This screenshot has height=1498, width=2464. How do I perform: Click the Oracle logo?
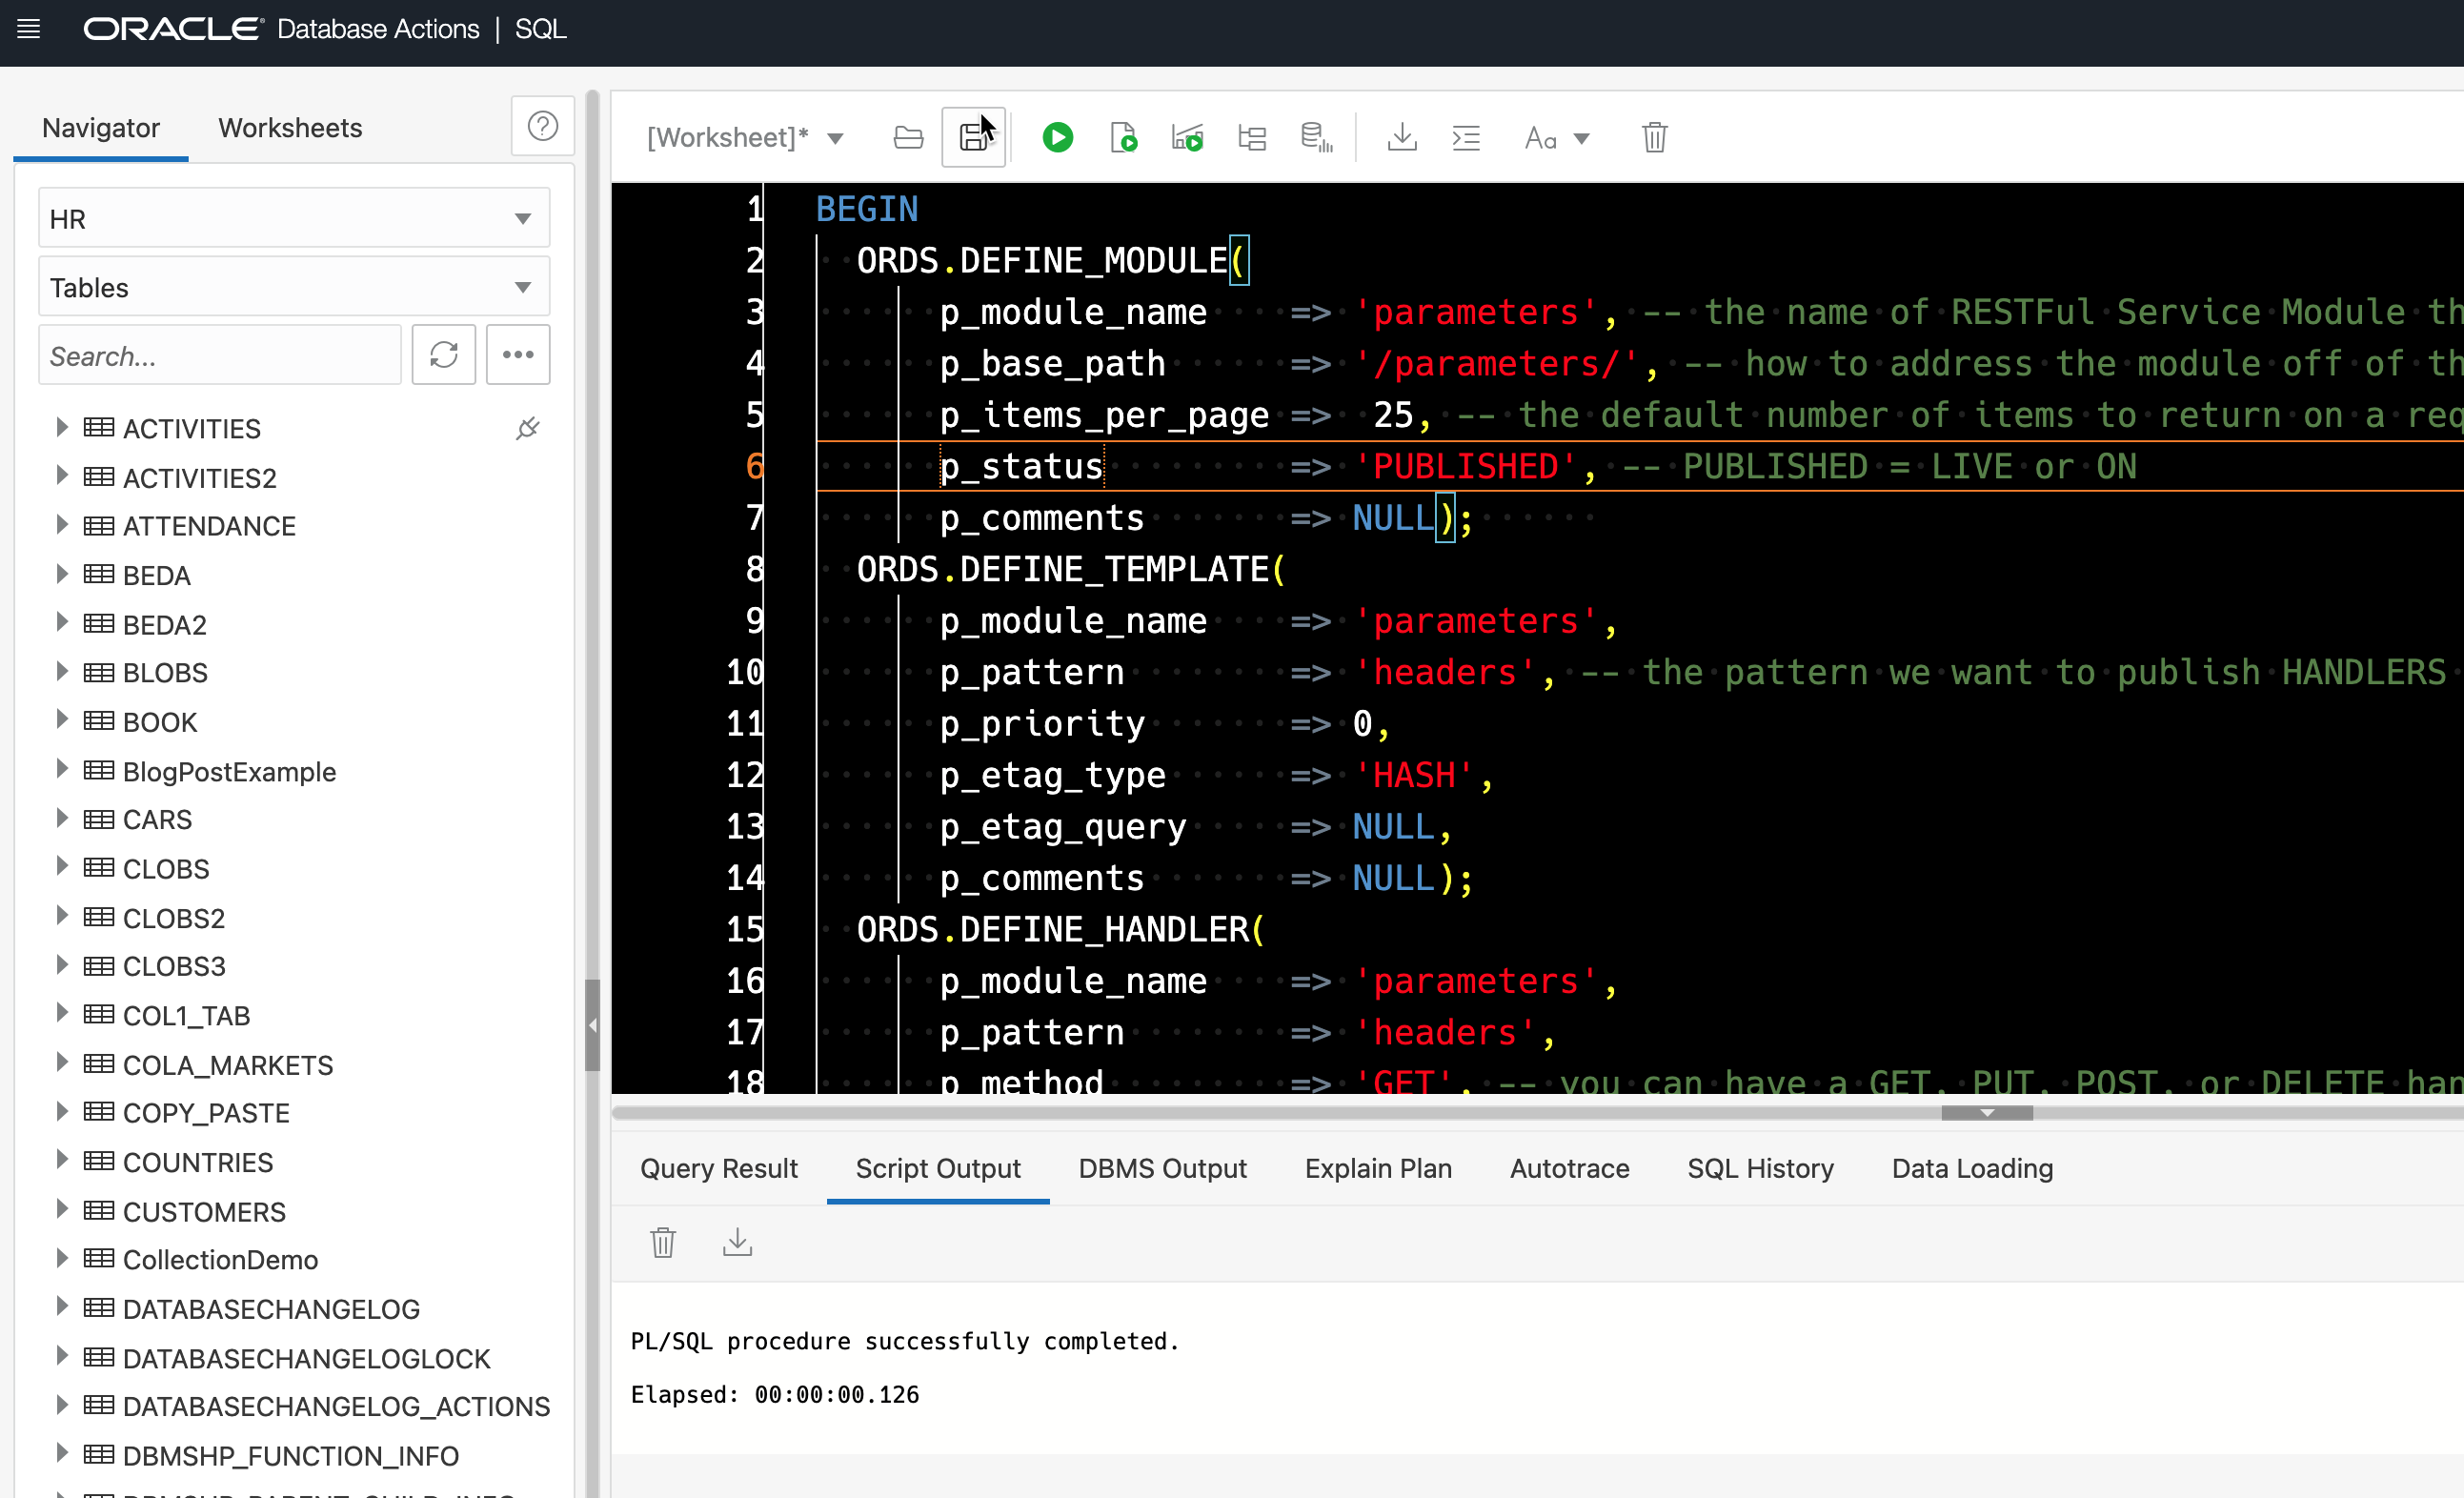click(x=173, y=29)
